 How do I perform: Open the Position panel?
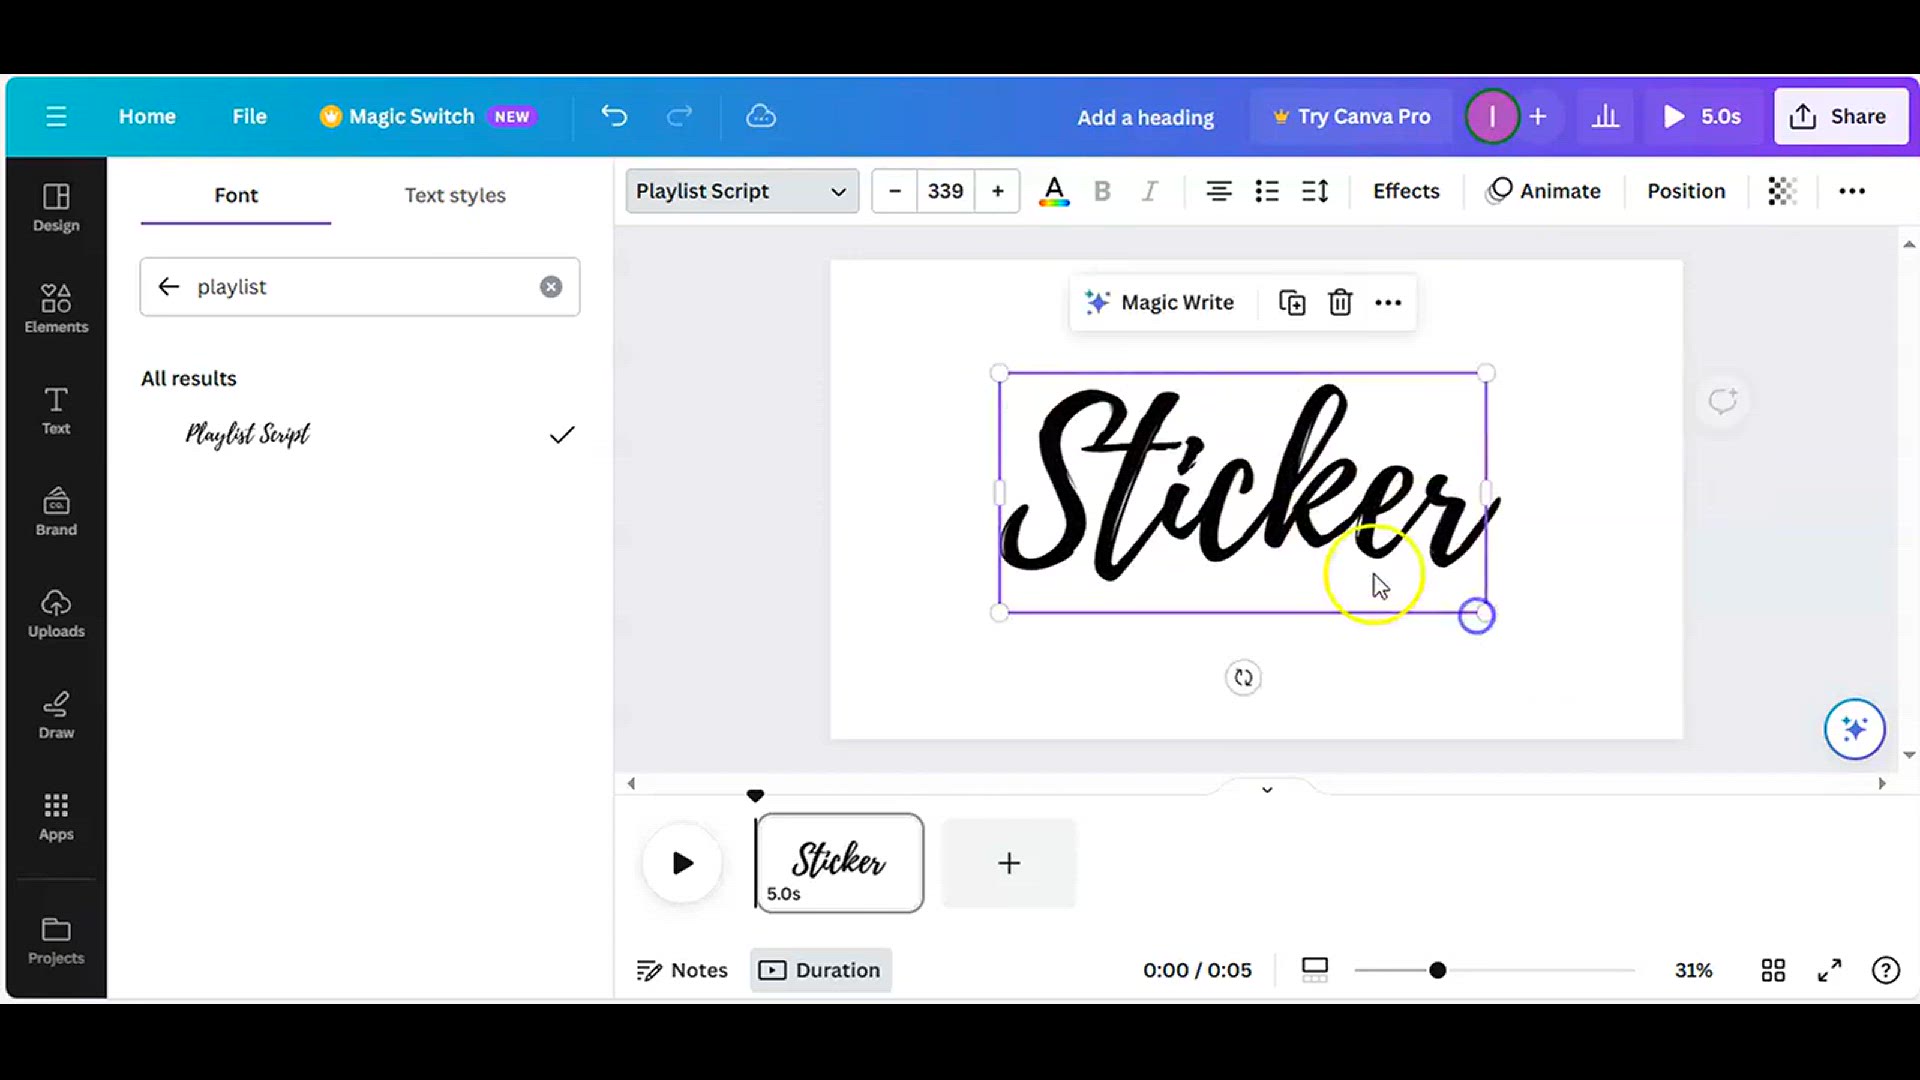(1686, 191)
